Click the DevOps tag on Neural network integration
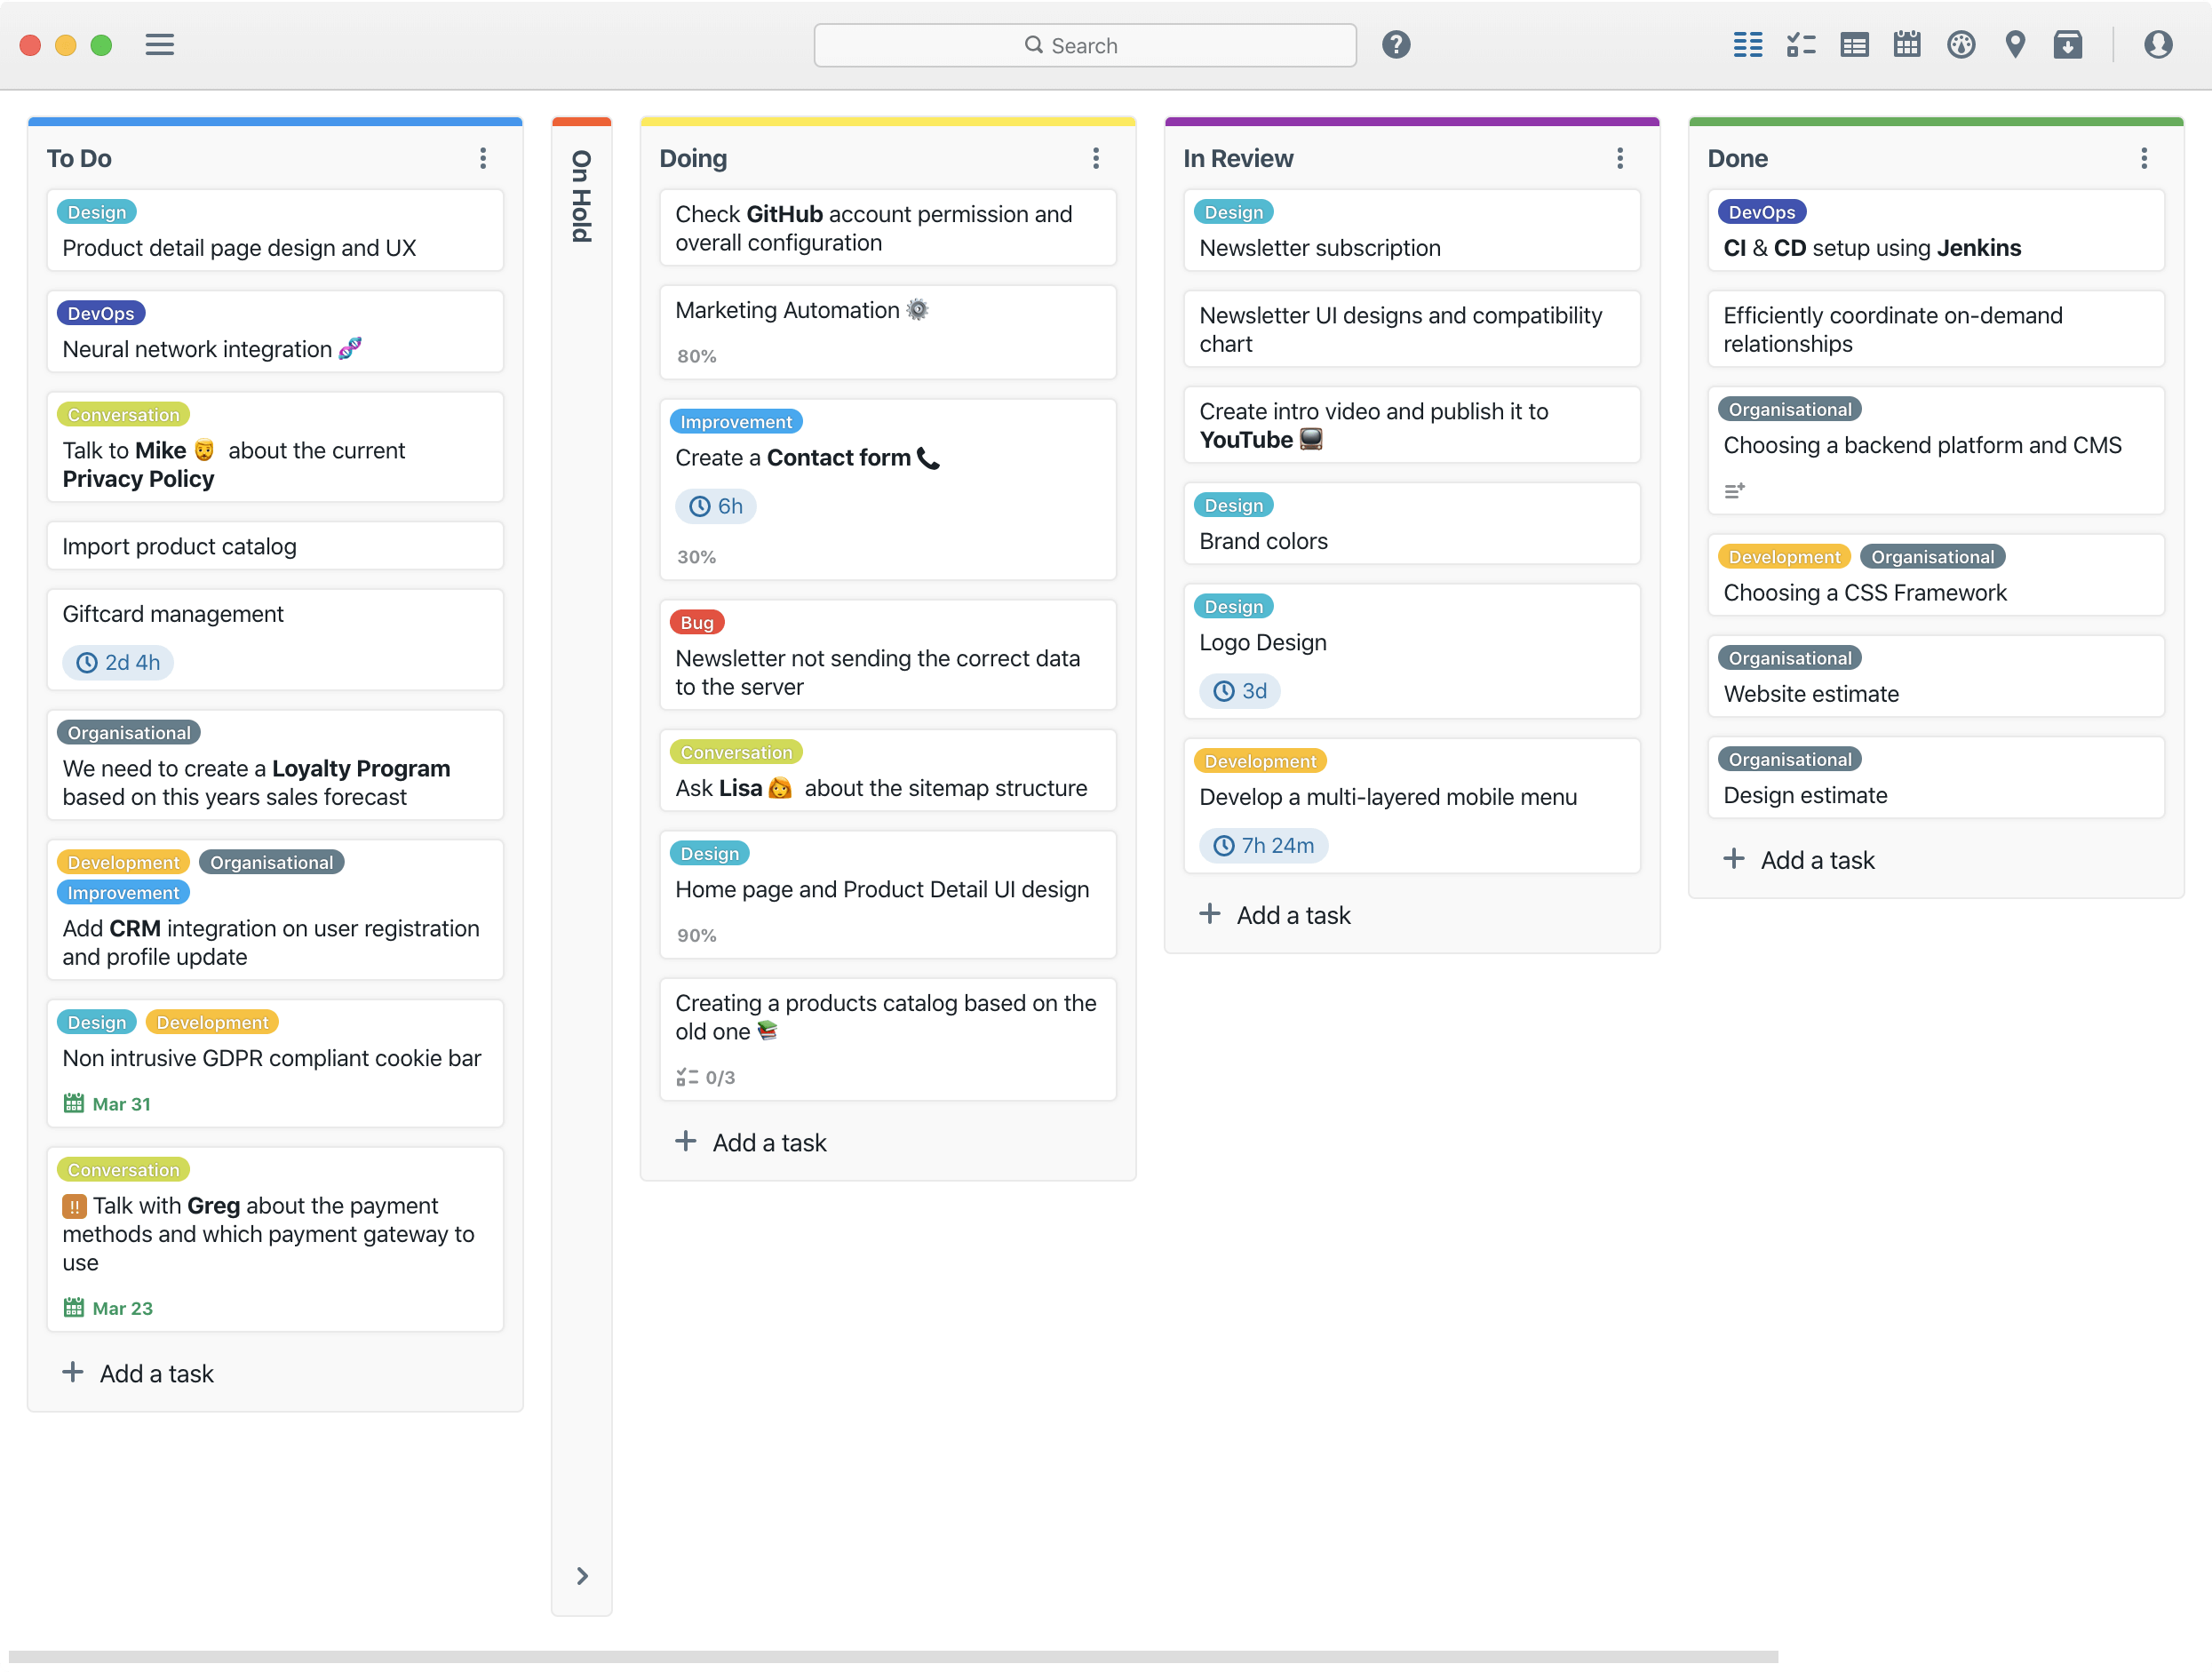2212x1672 pixels. tap(101, 313)
